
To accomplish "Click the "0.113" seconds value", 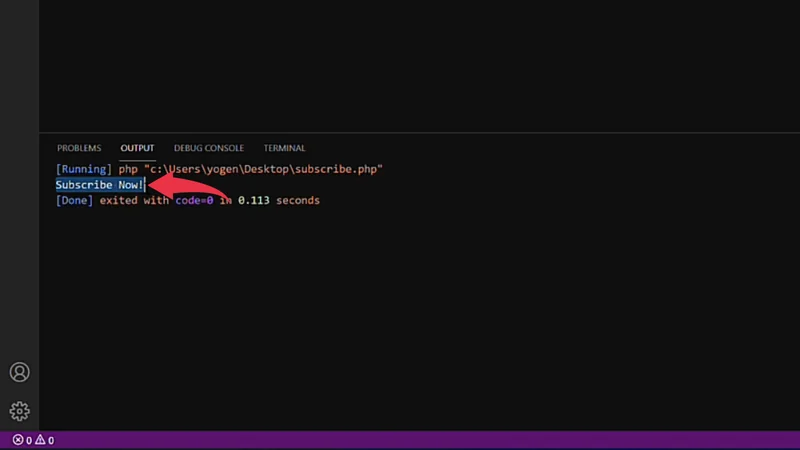I will point(254,200).
